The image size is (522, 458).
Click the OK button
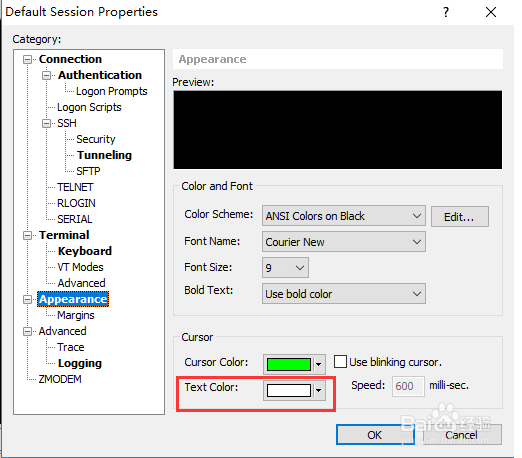pyautogui.click(x=375, y=435)
